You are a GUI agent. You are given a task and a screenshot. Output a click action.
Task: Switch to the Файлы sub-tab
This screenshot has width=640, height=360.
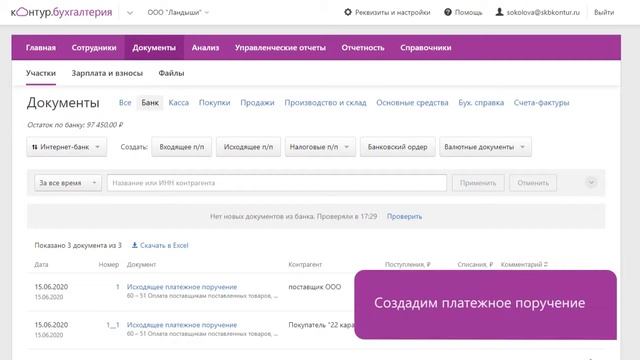click(x=171, y=73)
